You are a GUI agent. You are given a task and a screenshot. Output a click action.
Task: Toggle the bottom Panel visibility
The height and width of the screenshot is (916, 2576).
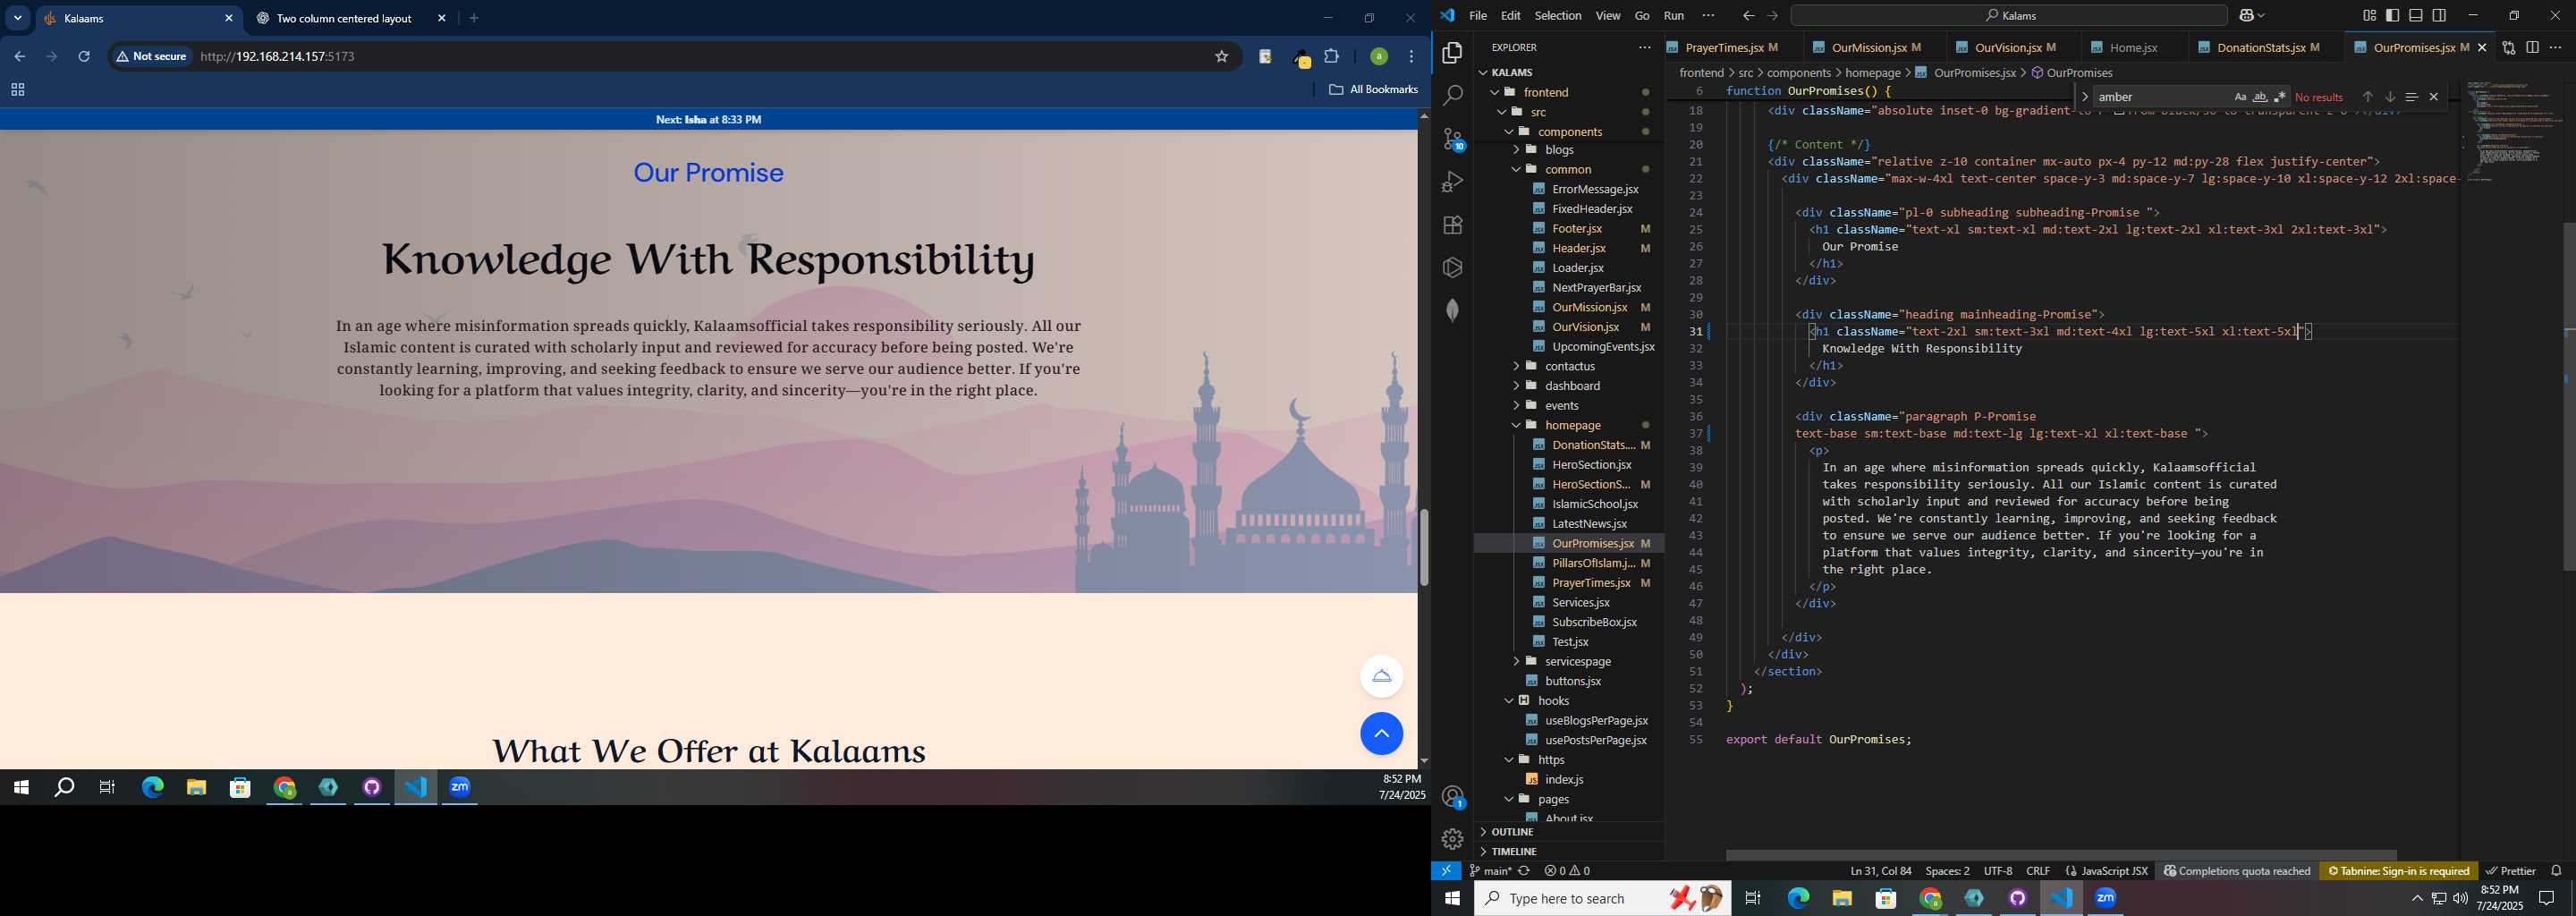pyautogui.click(x=2416, y=16)
